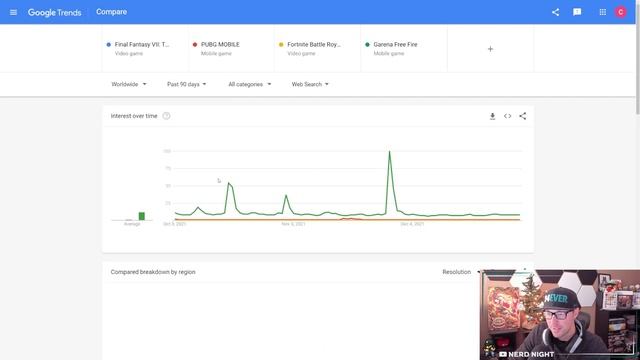
Task: Edit the Garena Free Fire search term
Action: (x=404, y=49)
